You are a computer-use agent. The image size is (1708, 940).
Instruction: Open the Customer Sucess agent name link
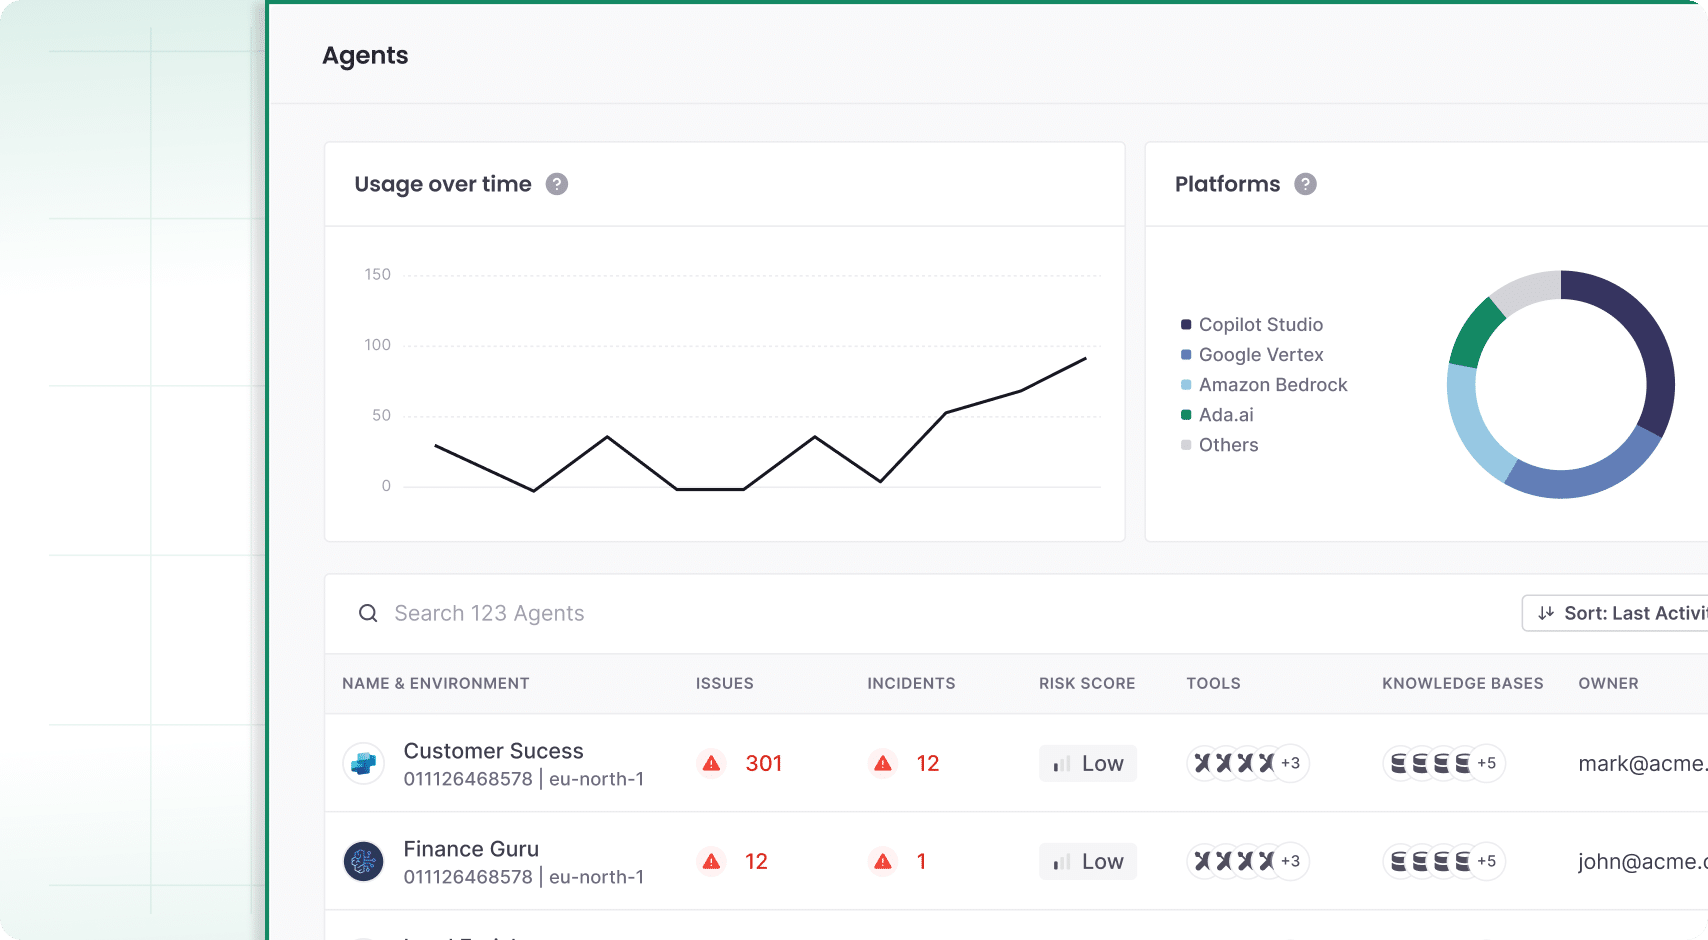(x=493, y=751)
